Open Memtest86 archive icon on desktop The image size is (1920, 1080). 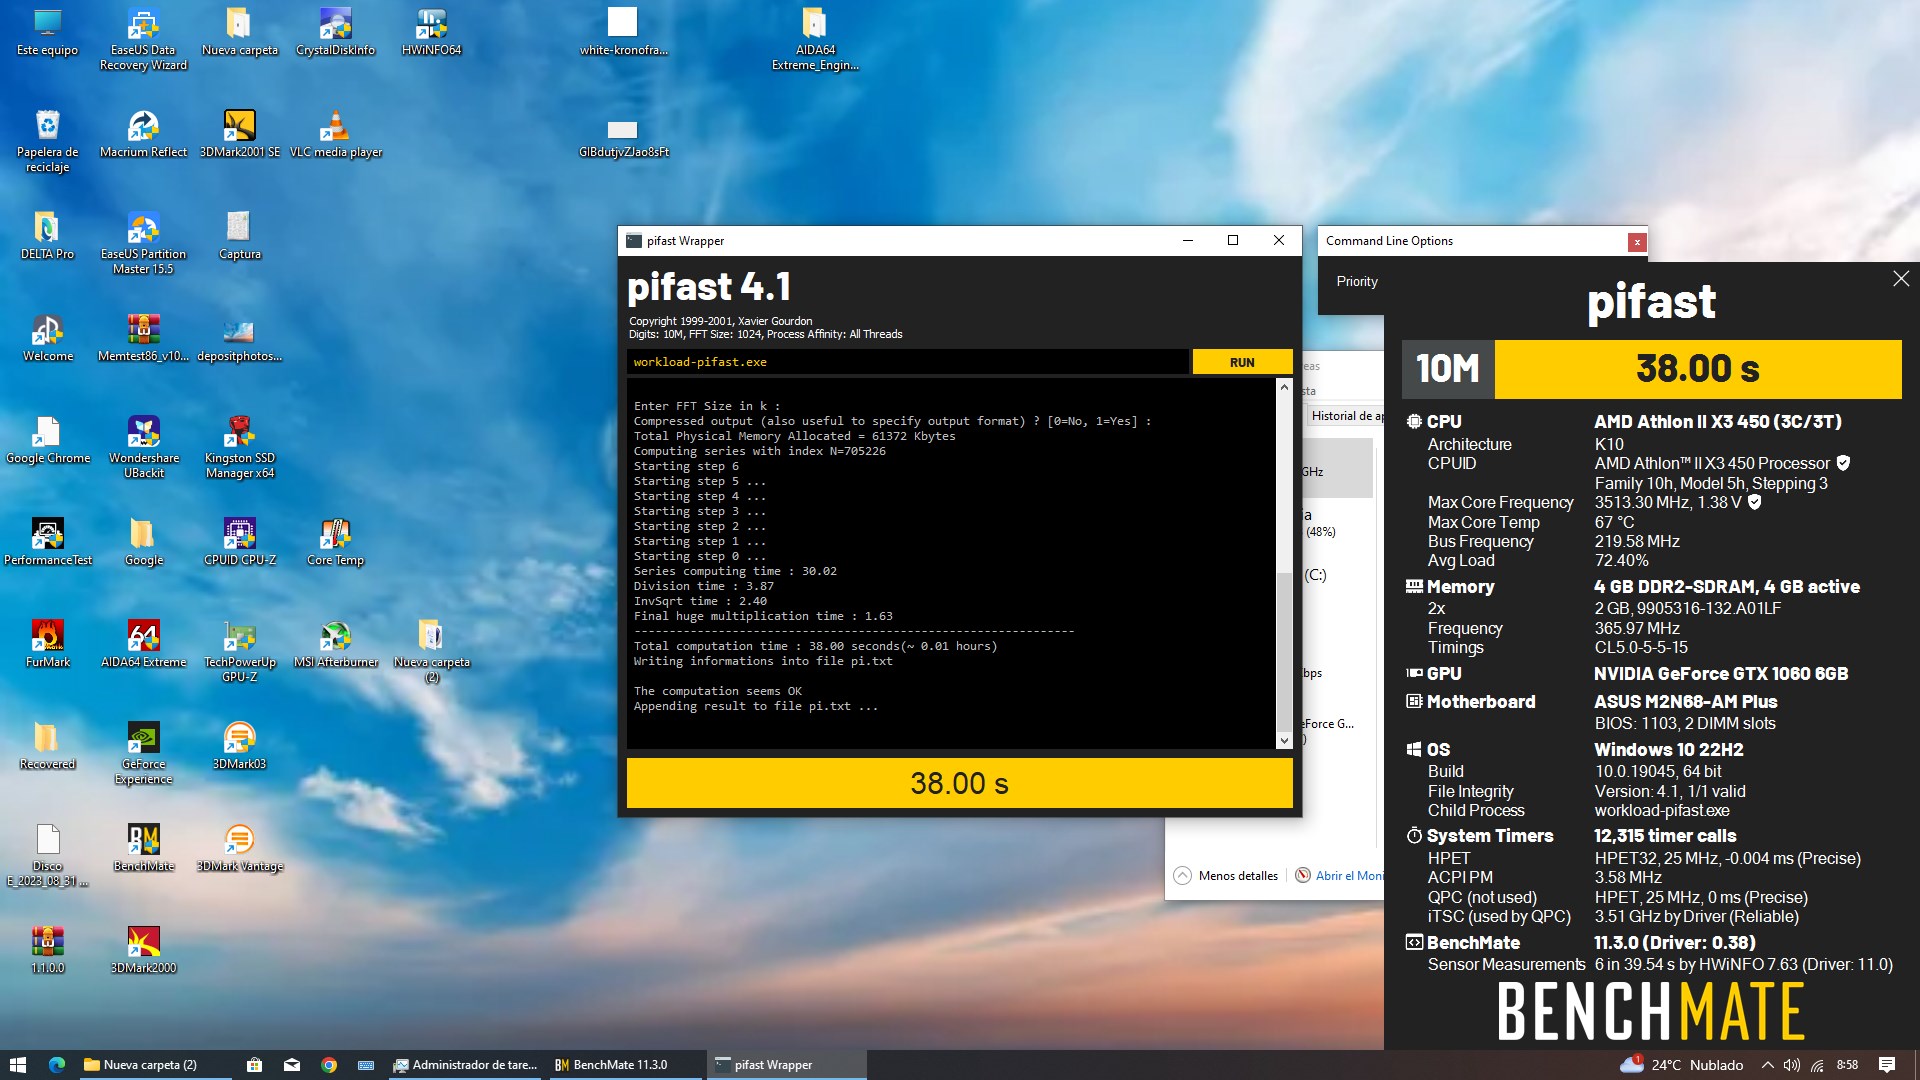tap(143, 338)
